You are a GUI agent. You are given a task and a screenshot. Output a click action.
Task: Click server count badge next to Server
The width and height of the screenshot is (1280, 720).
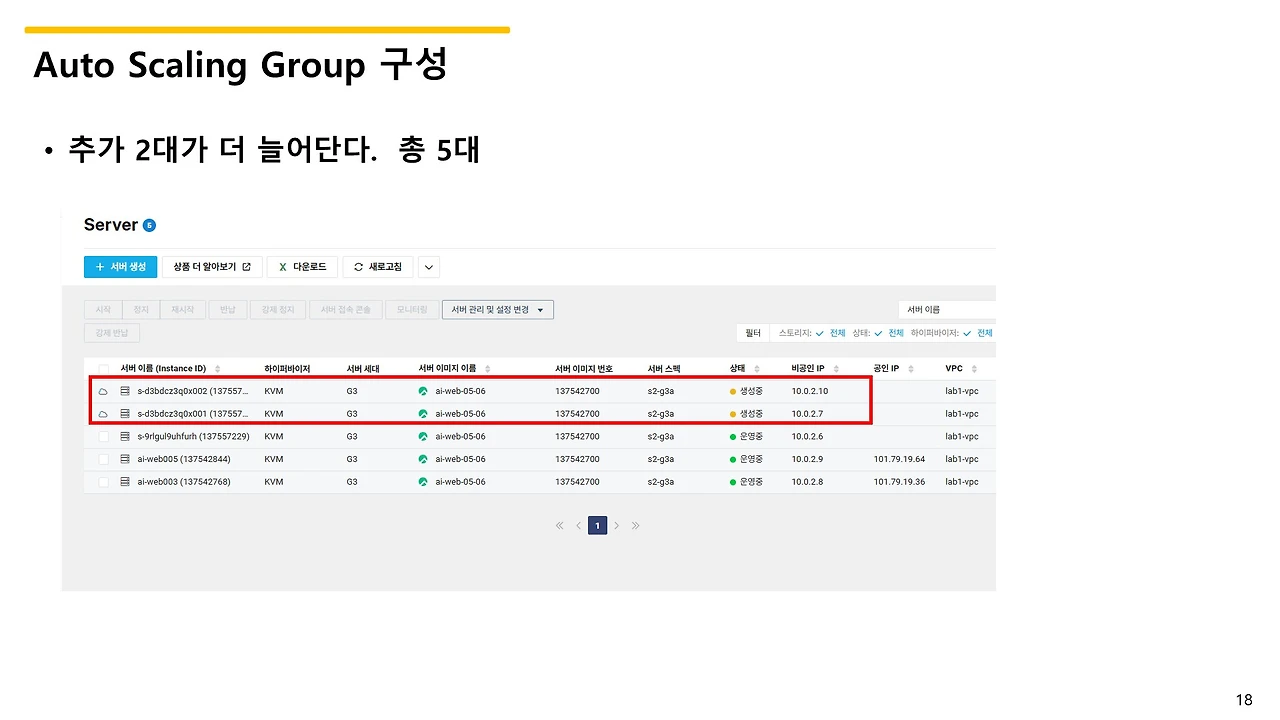click(x=149, y=225)
